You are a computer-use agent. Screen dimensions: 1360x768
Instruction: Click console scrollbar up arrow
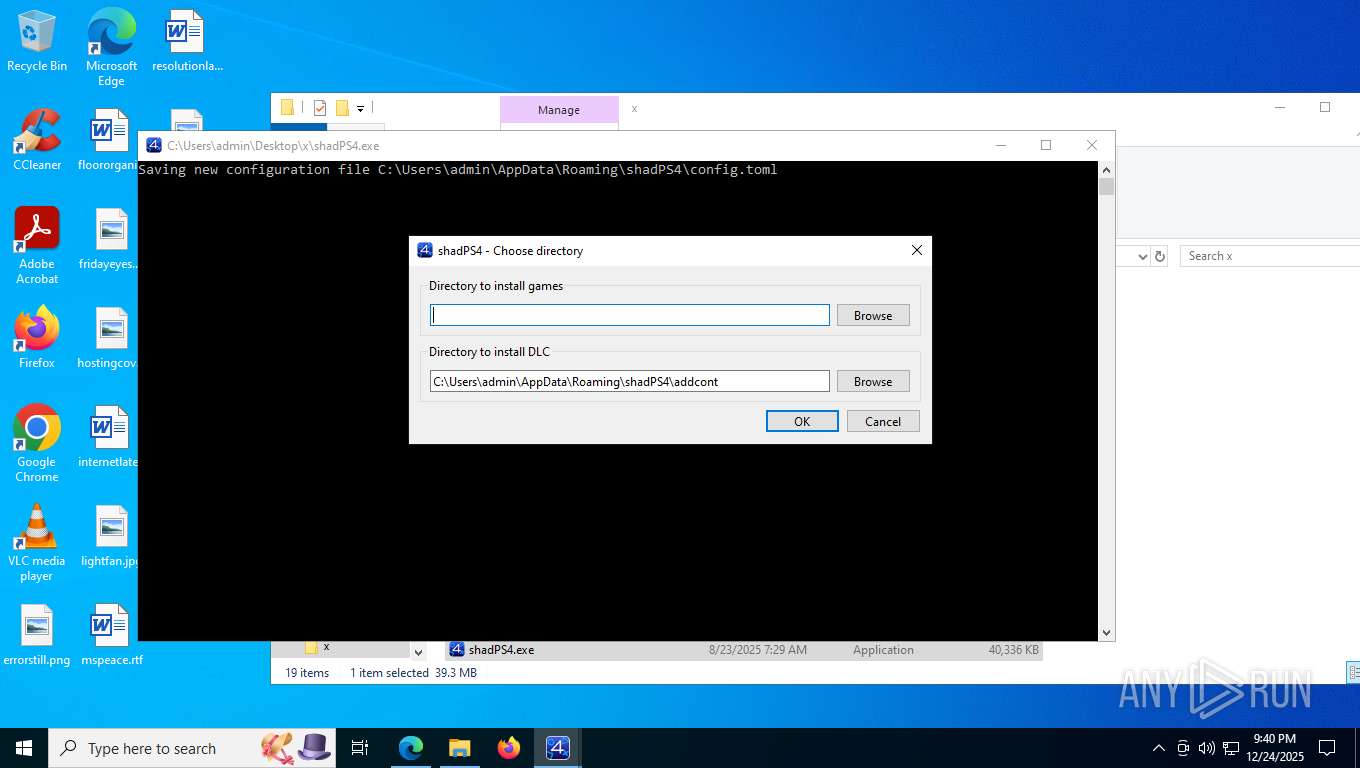coord(1106,170)
